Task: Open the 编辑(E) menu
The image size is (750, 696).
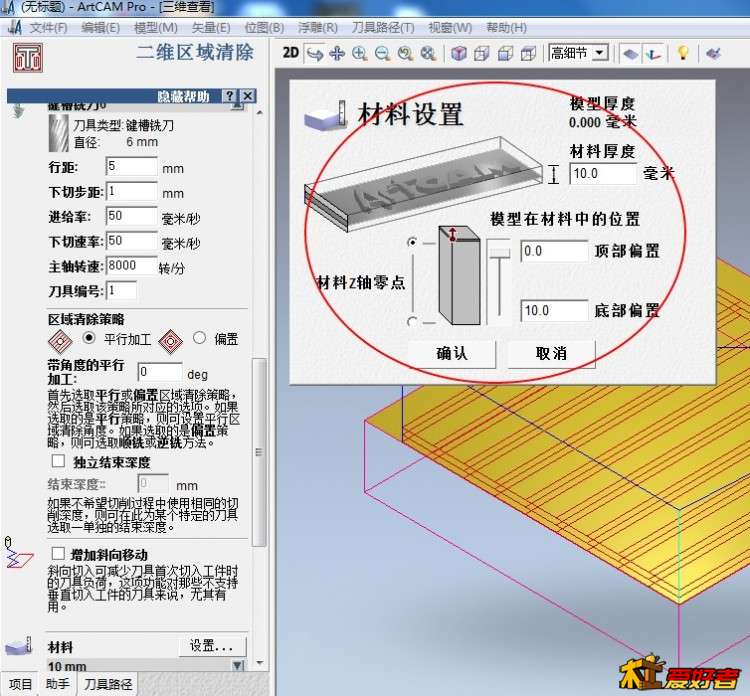Action: tap(100, 28)
